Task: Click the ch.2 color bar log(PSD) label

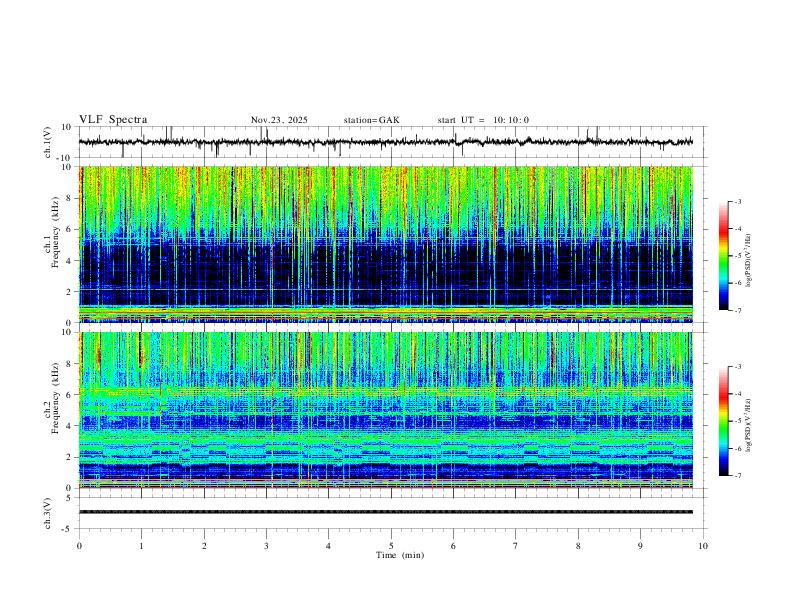Action: tap(749, 425)
